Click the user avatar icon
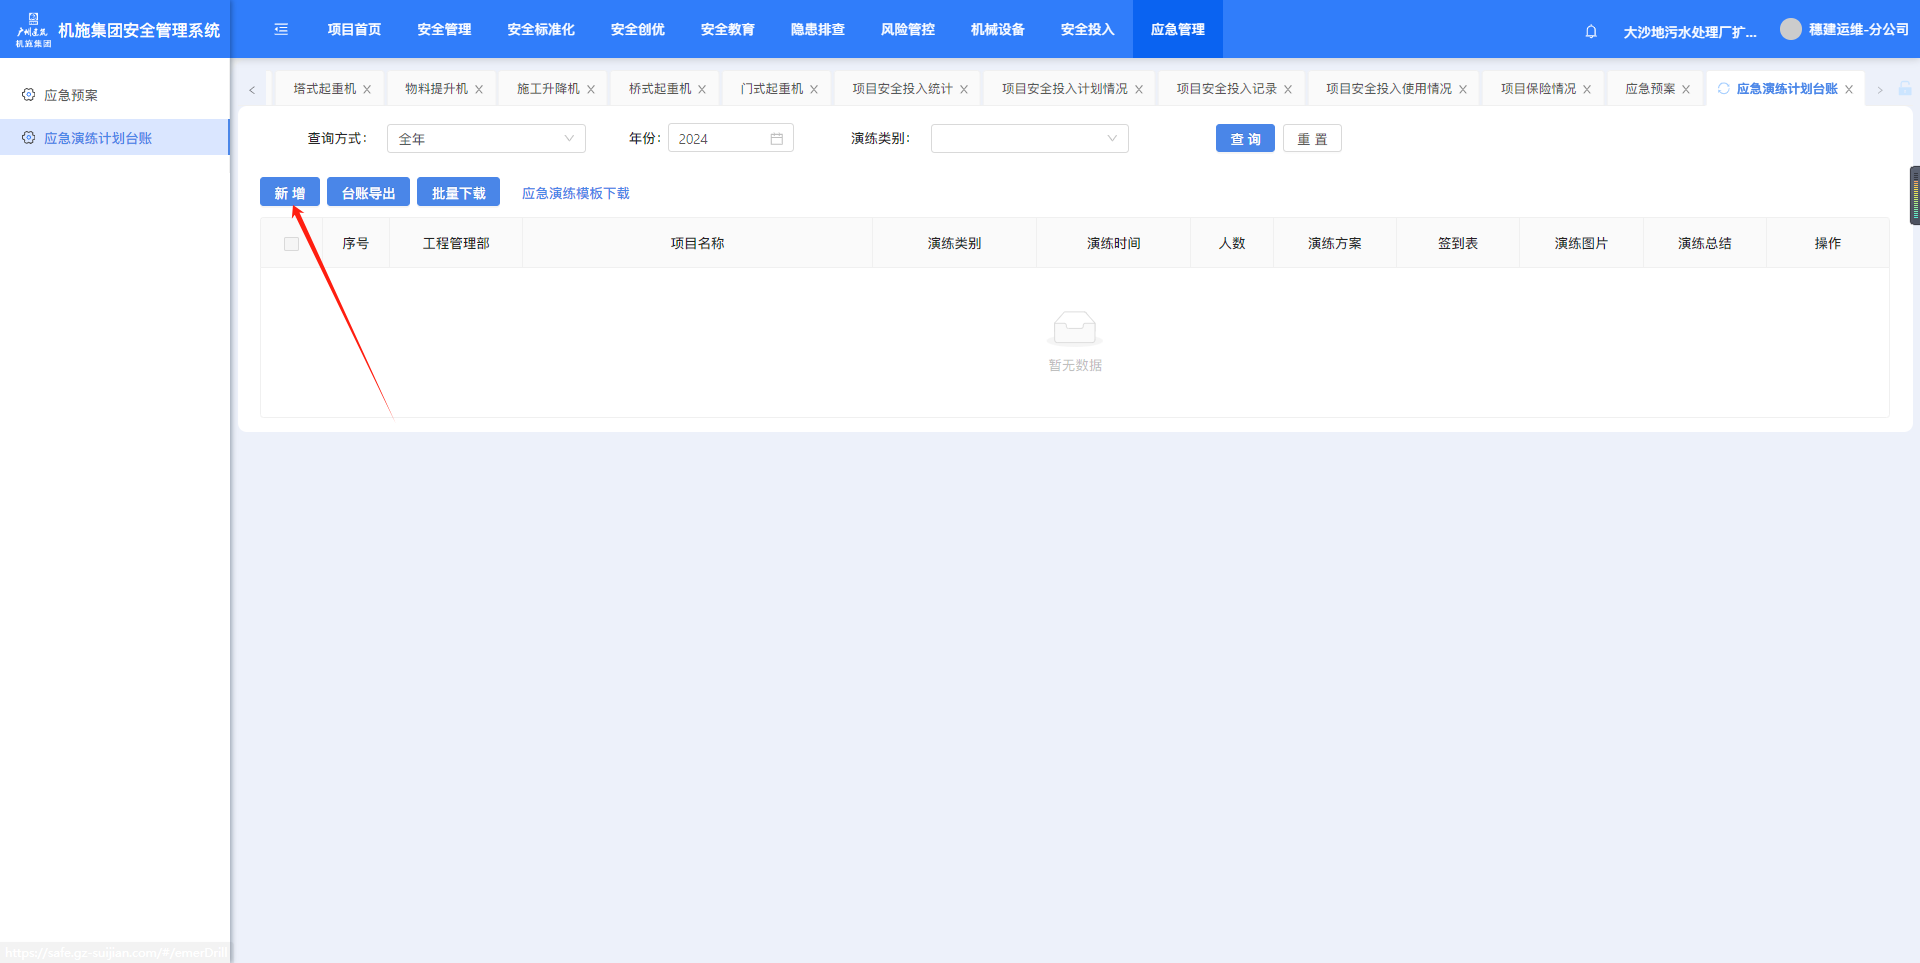This screenshot has height=963, width=1920. coord(1790,30)
